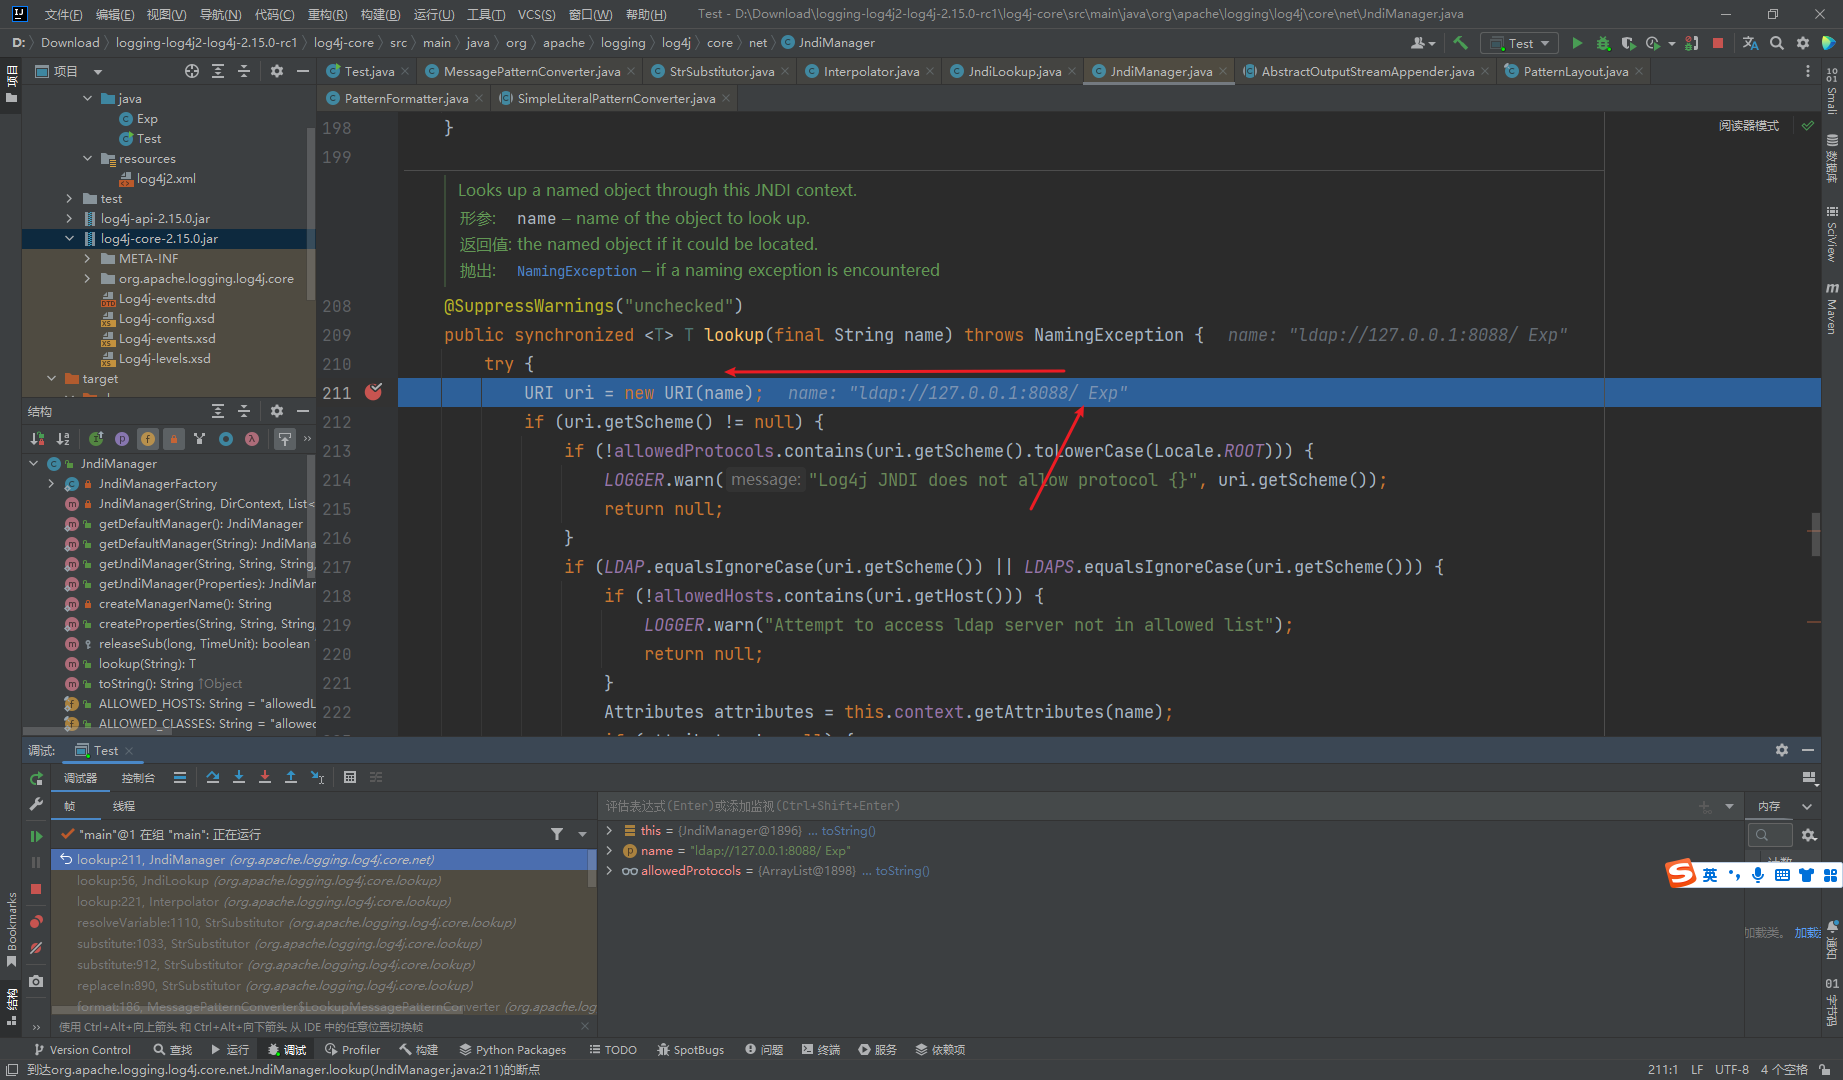Expand the 'this' variable in debugger
Viewport: 1843px width, 1080px height.
point(610,830)
